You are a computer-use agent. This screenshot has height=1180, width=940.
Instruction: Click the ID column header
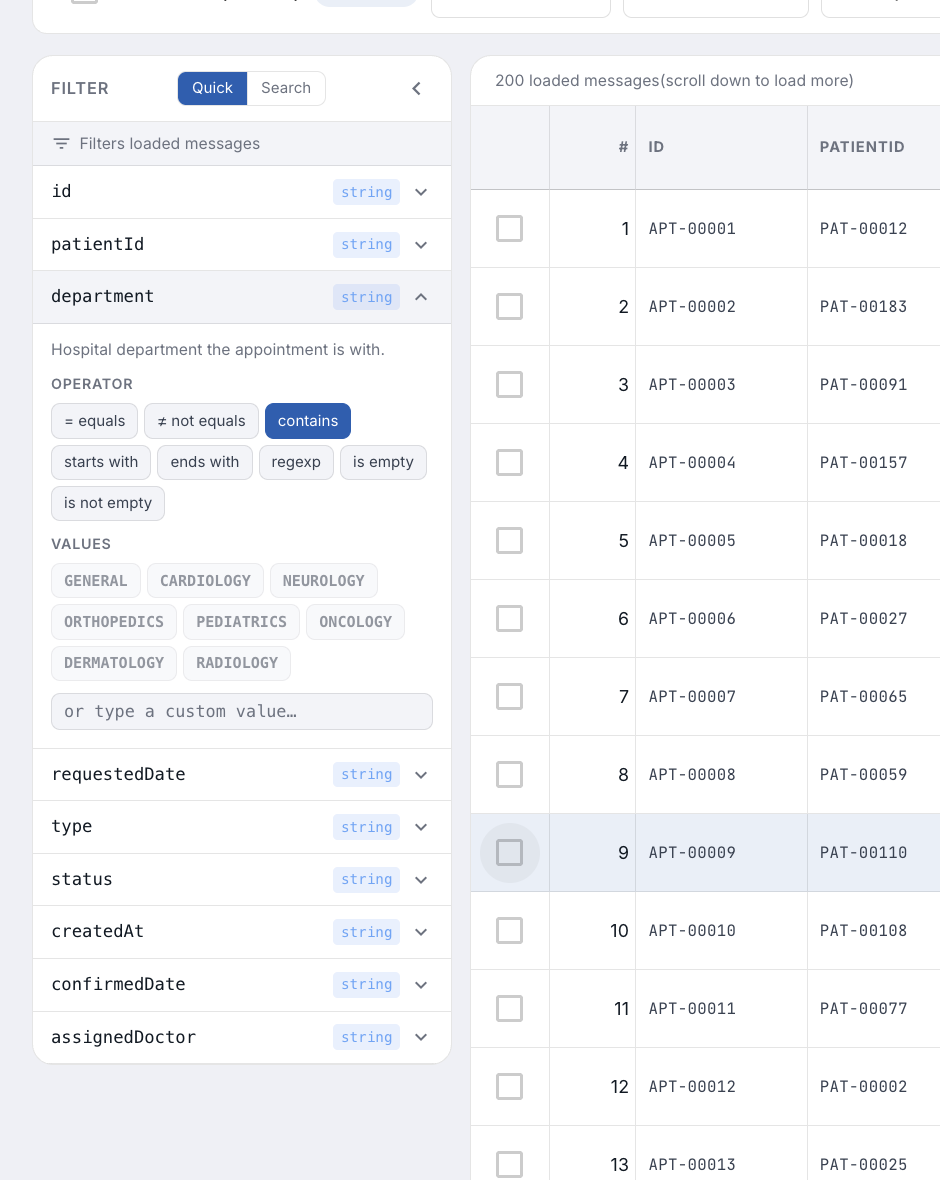(x=721, y=148)
